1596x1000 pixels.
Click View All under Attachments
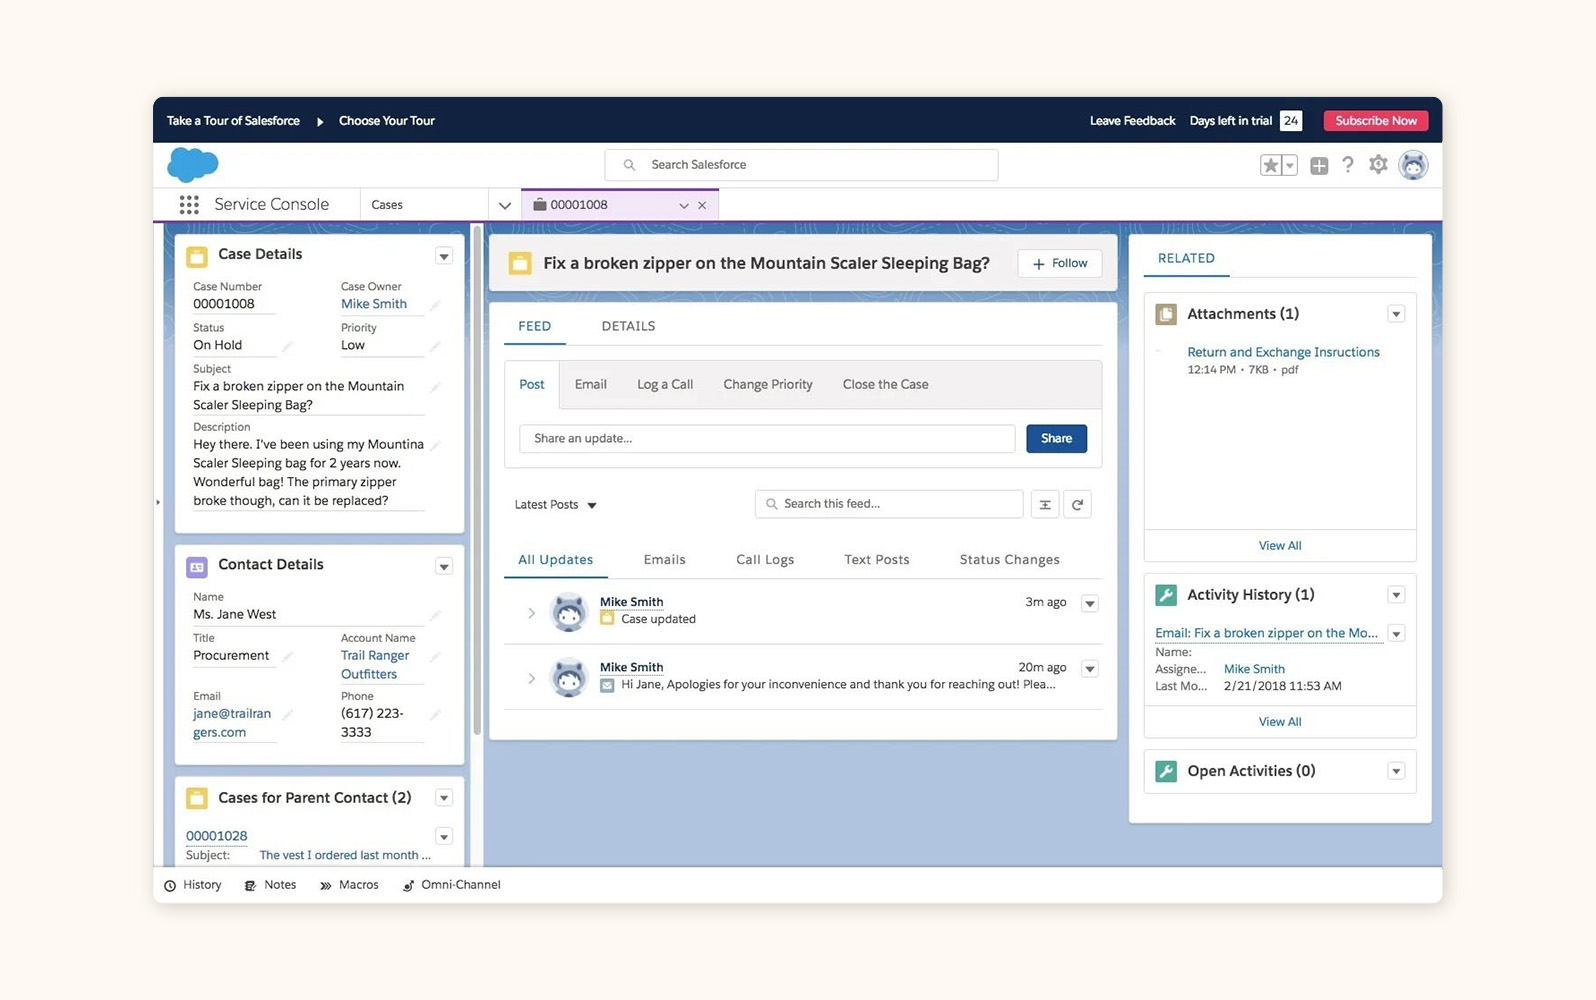(x=1280, y=546)
